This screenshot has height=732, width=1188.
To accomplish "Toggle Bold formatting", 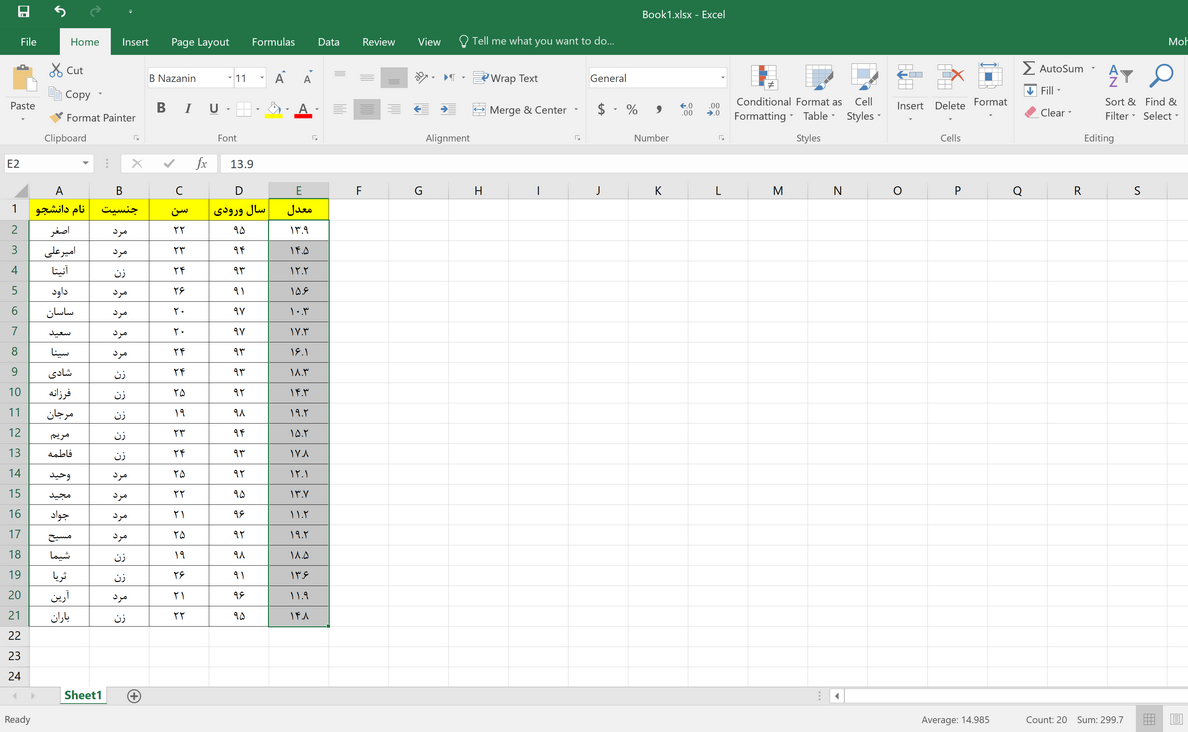I will tap(162, 109).
